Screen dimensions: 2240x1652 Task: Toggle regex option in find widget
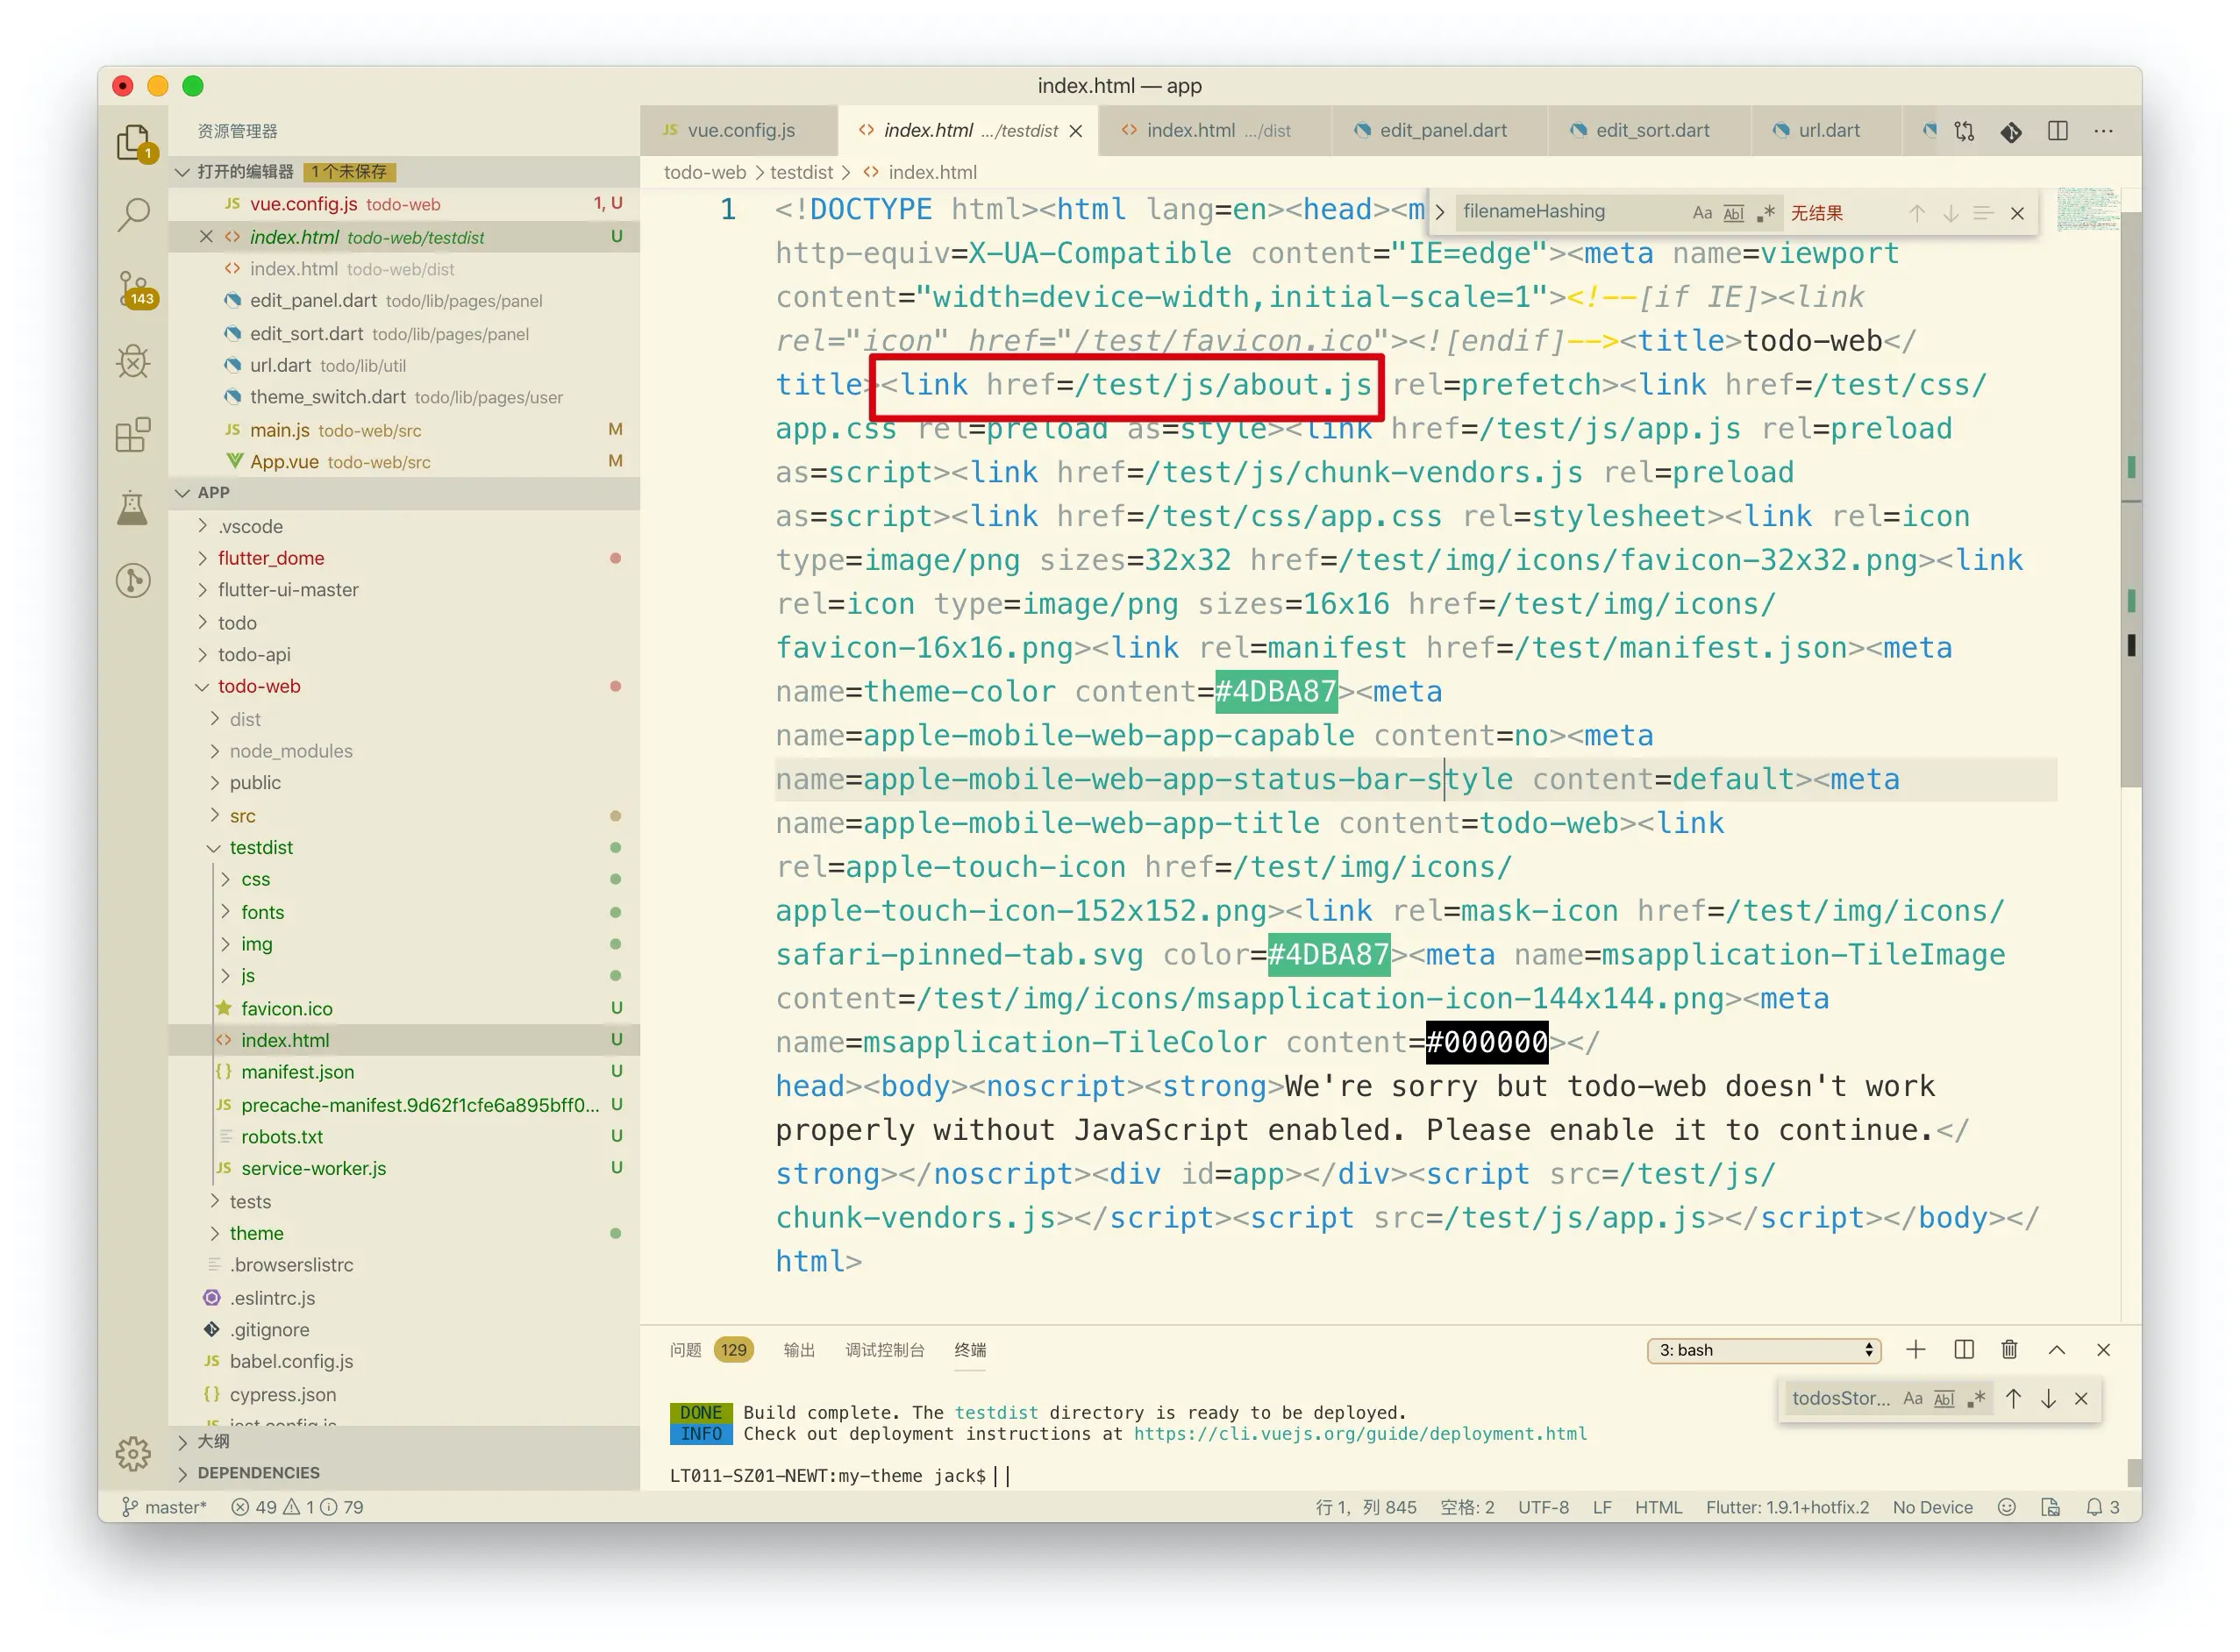coord(1767,213)
